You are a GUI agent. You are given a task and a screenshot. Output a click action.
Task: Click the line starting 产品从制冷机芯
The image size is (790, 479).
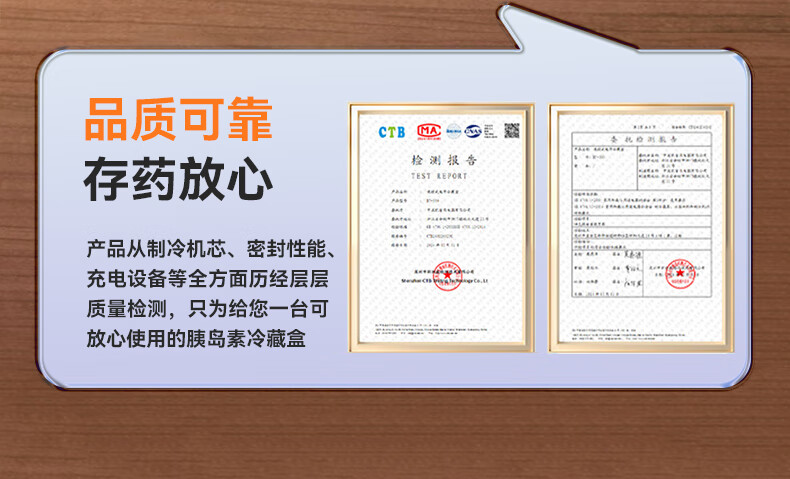[x=211, y=249]
